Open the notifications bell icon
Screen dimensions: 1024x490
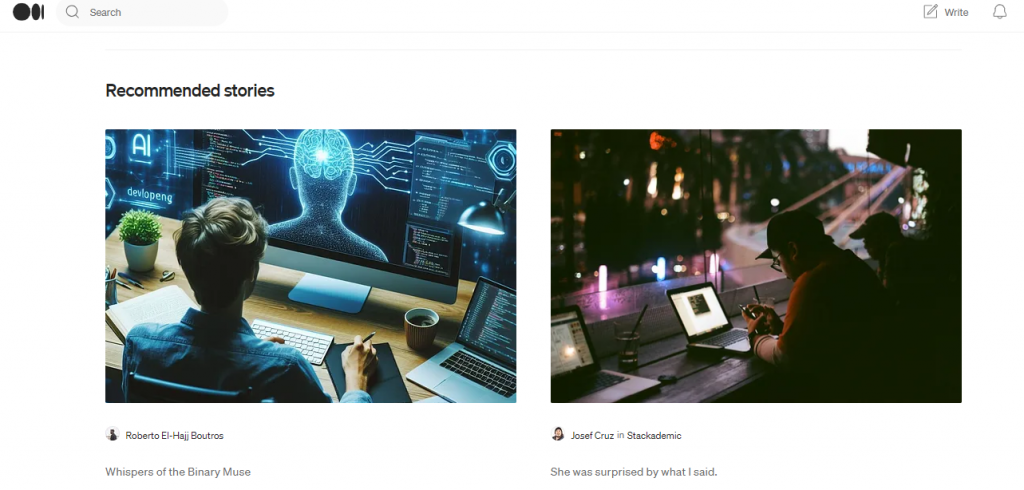click(999, 12)
